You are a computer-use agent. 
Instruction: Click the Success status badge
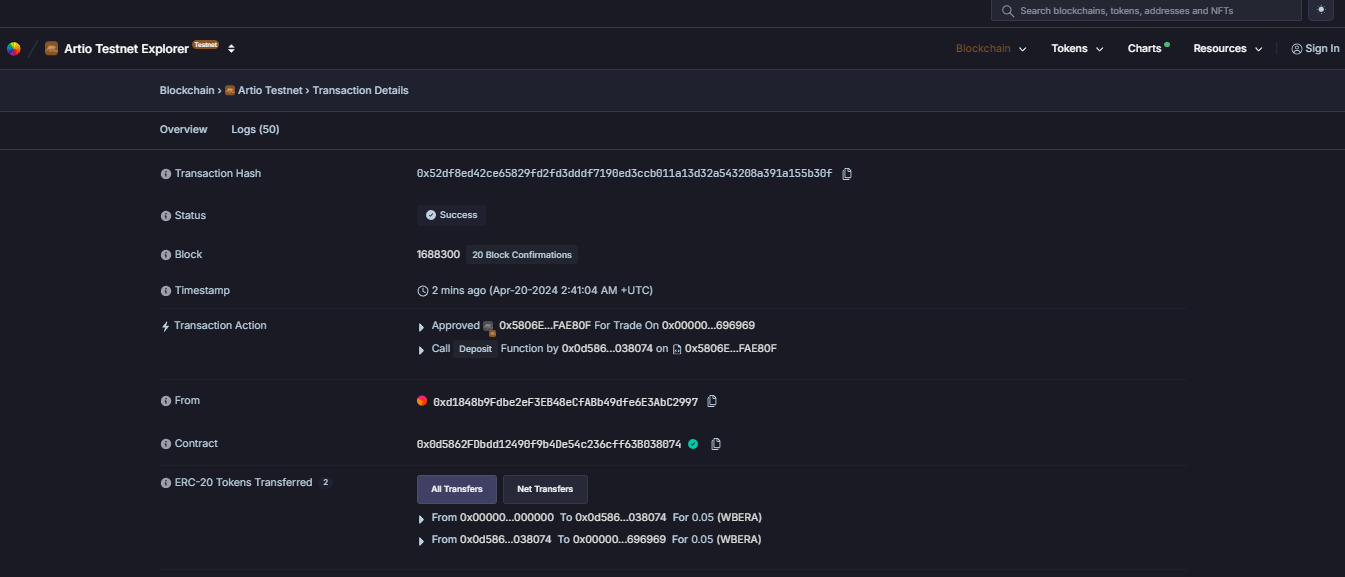451,215
